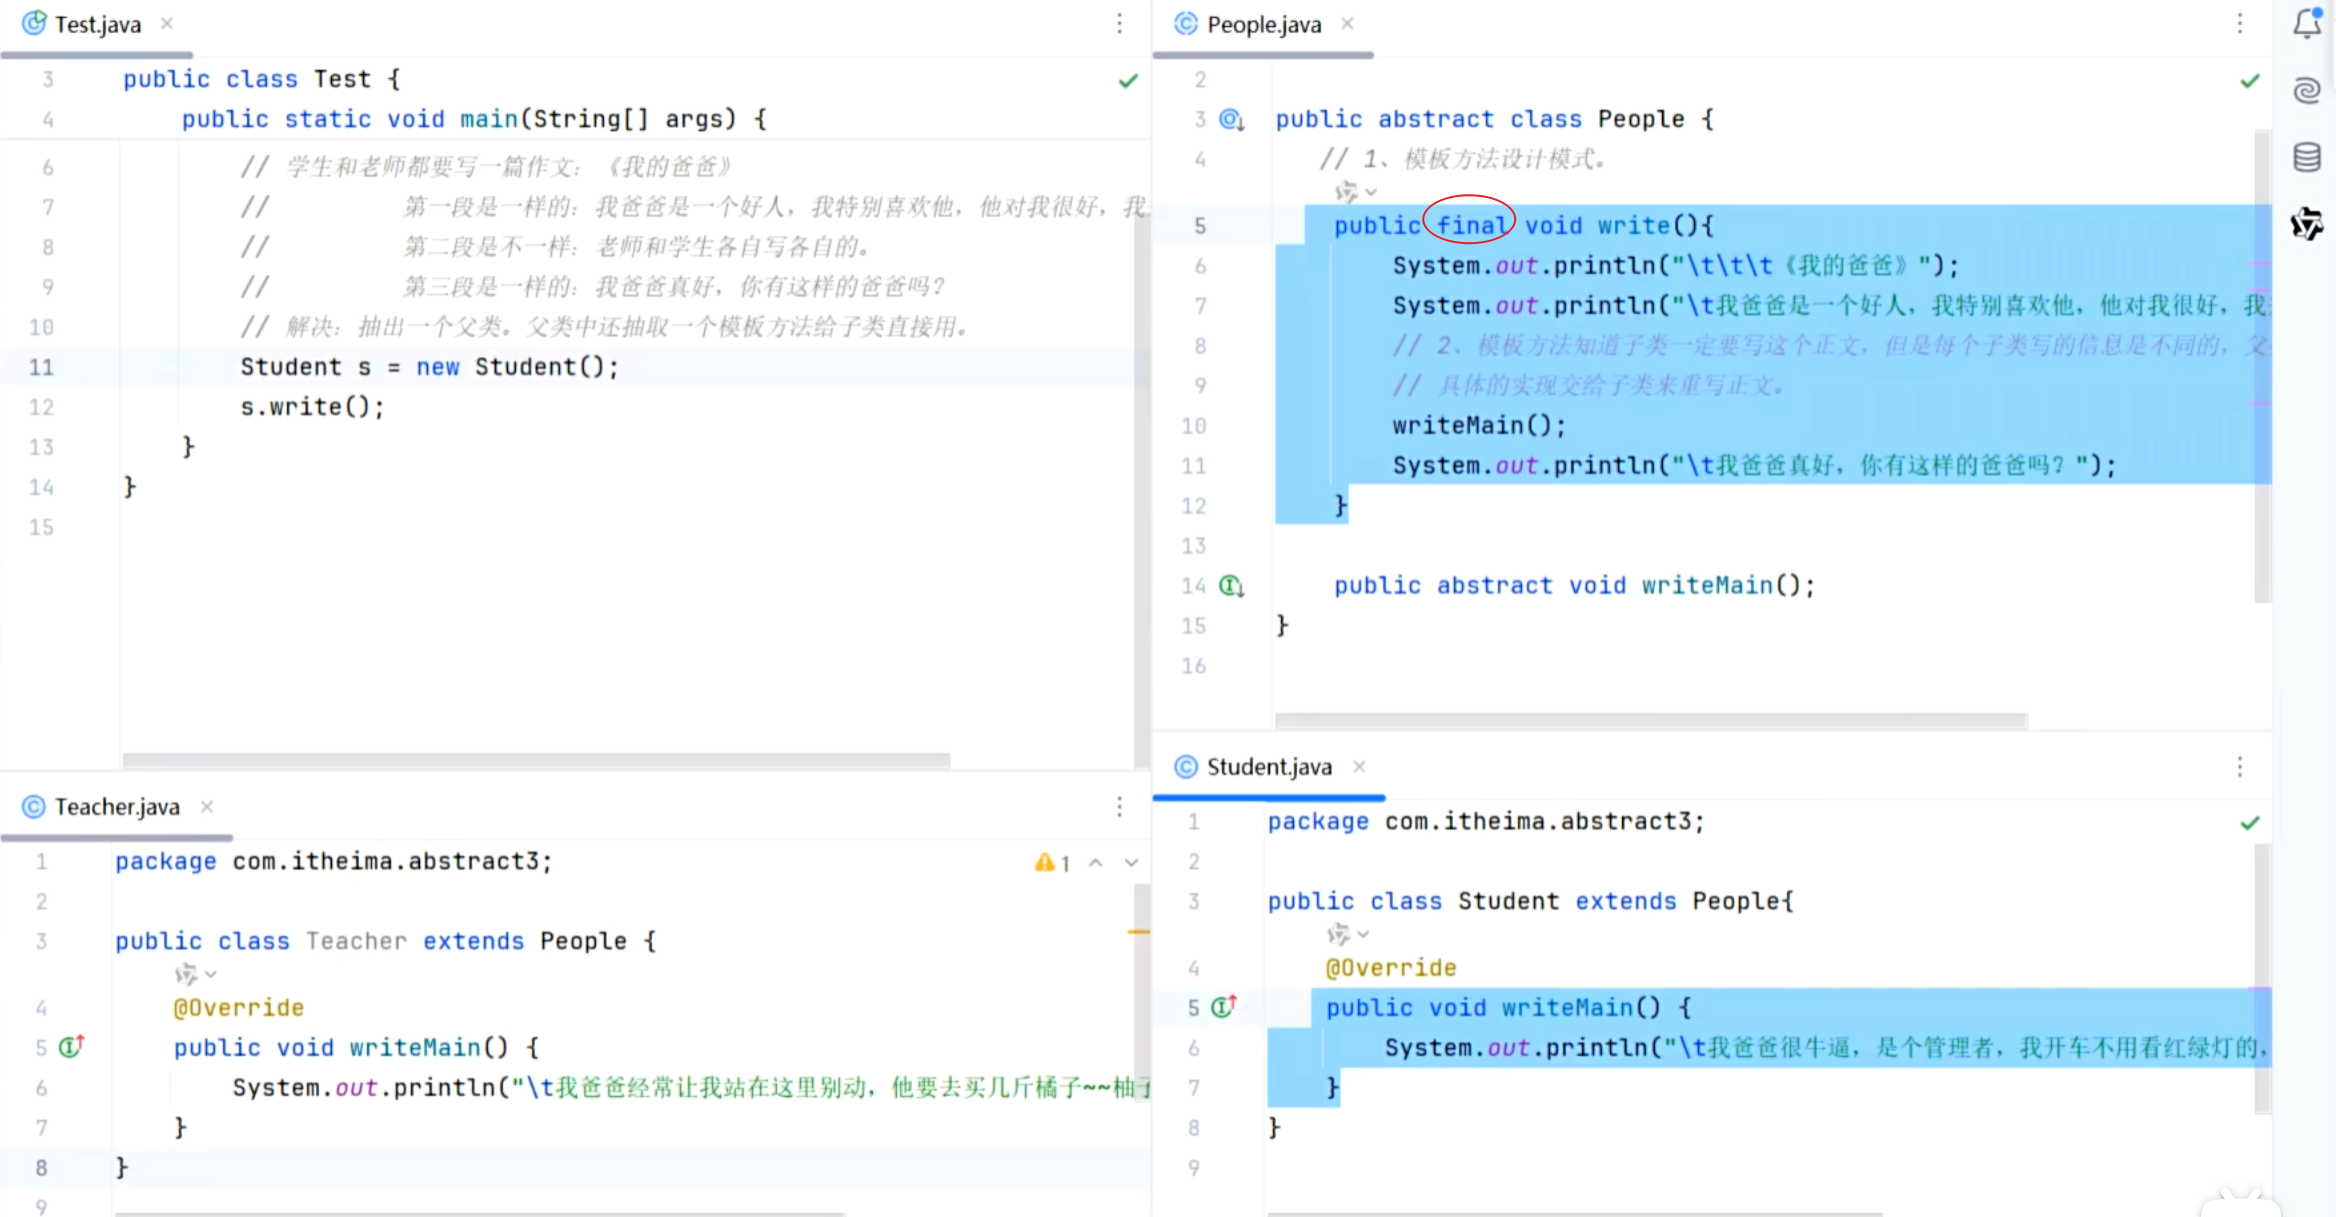Switch to the Test.java tab
2336x1217 pixels.
coord(97,24)
